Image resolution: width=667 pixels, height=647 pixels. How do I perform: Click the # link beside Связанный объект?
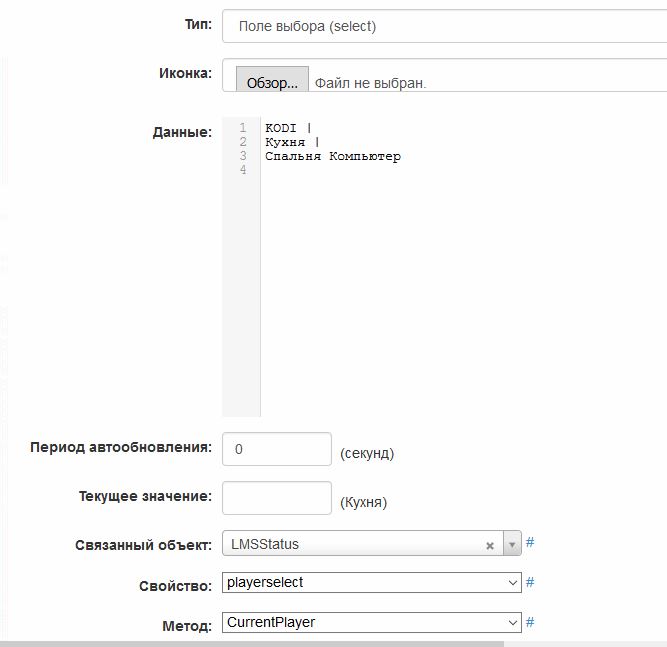530,543
